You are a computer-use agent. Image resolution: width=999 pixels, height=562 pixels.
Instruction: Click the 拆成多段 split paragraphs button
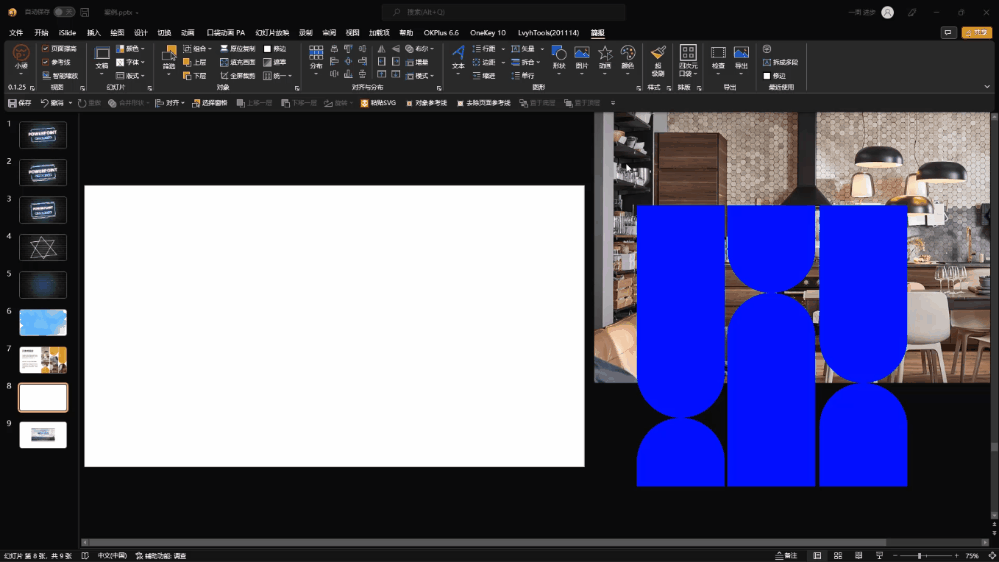780,62
